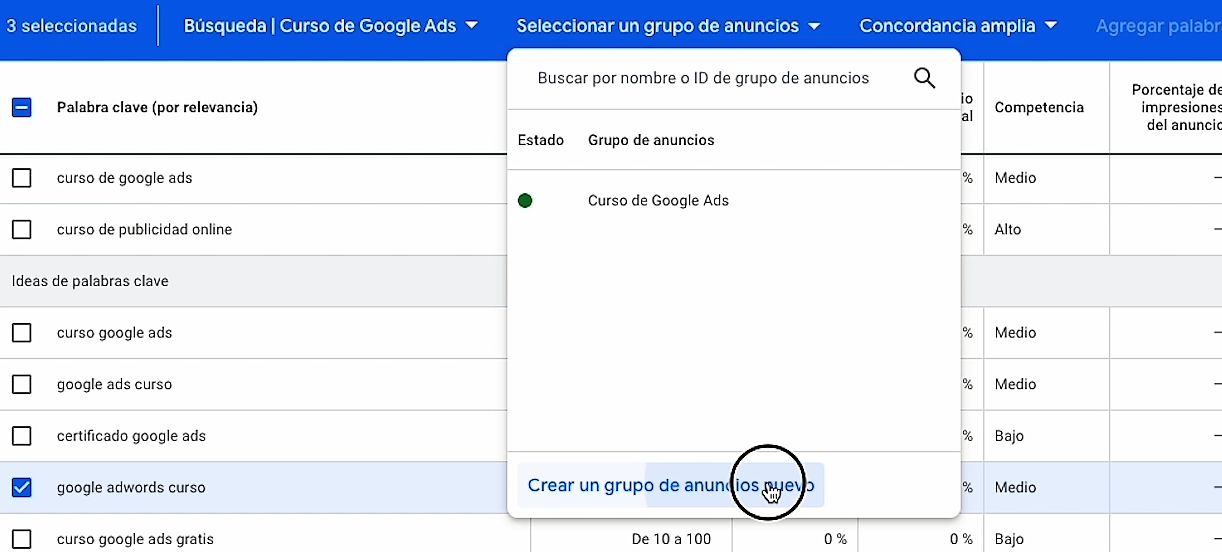The height and width of the screenshot is (552, 1222).
Task: Check the 'certificado google ads' keyword box
Action: click(x=21, y=436)
